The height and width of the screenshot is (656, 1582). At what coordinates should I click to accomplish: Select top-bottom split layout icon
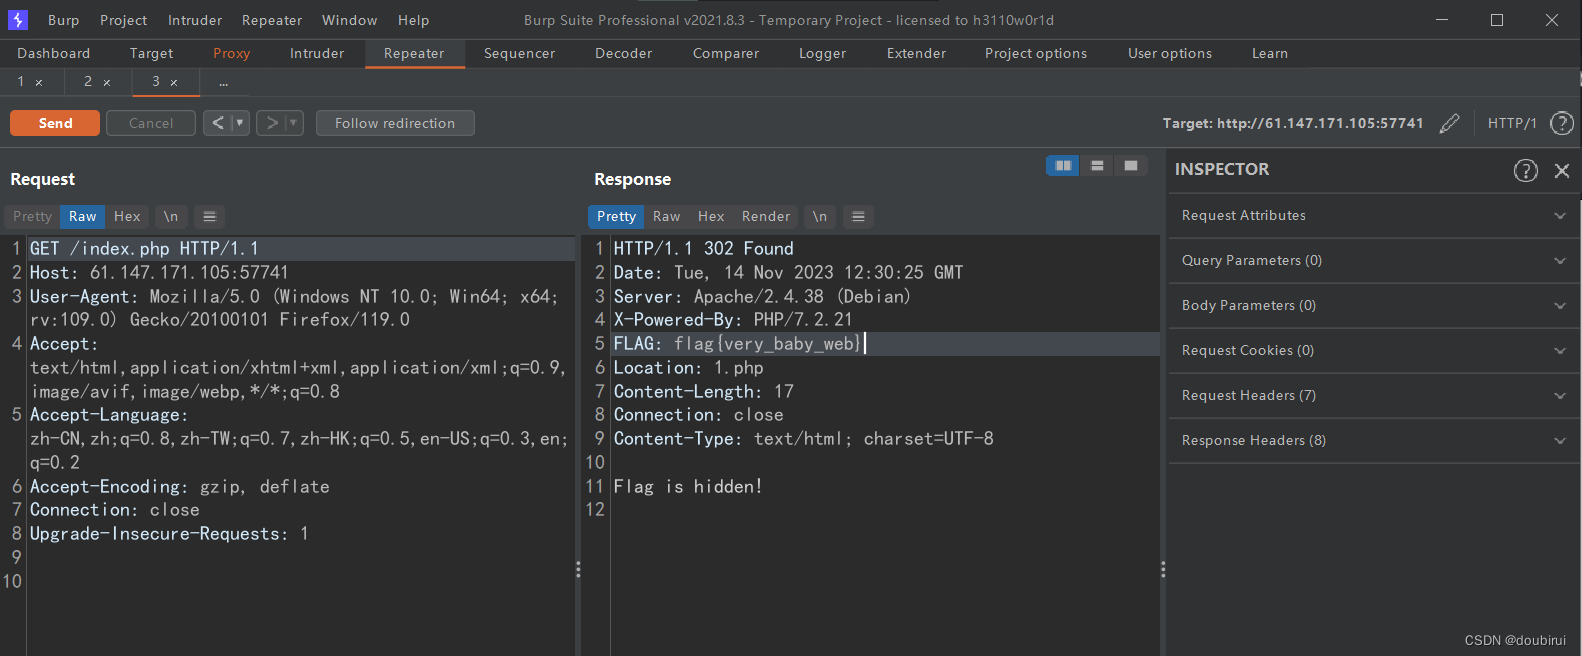coord(1097,165)
